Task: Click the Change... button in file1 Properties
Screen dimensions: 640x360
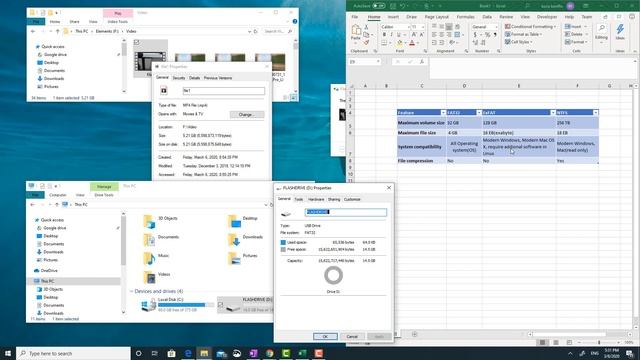Action: (x=247, y=115)
